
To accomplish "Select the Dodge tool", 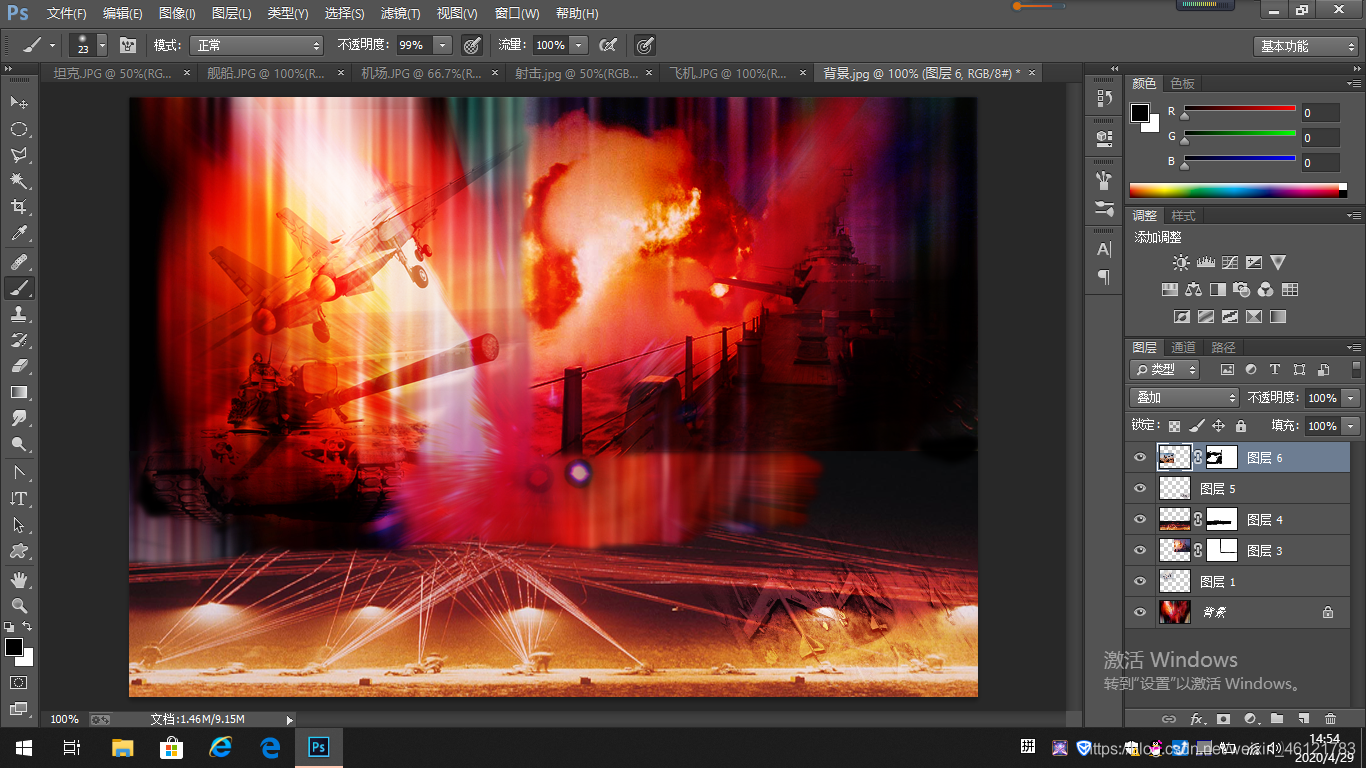I will (x=19, y=444).
